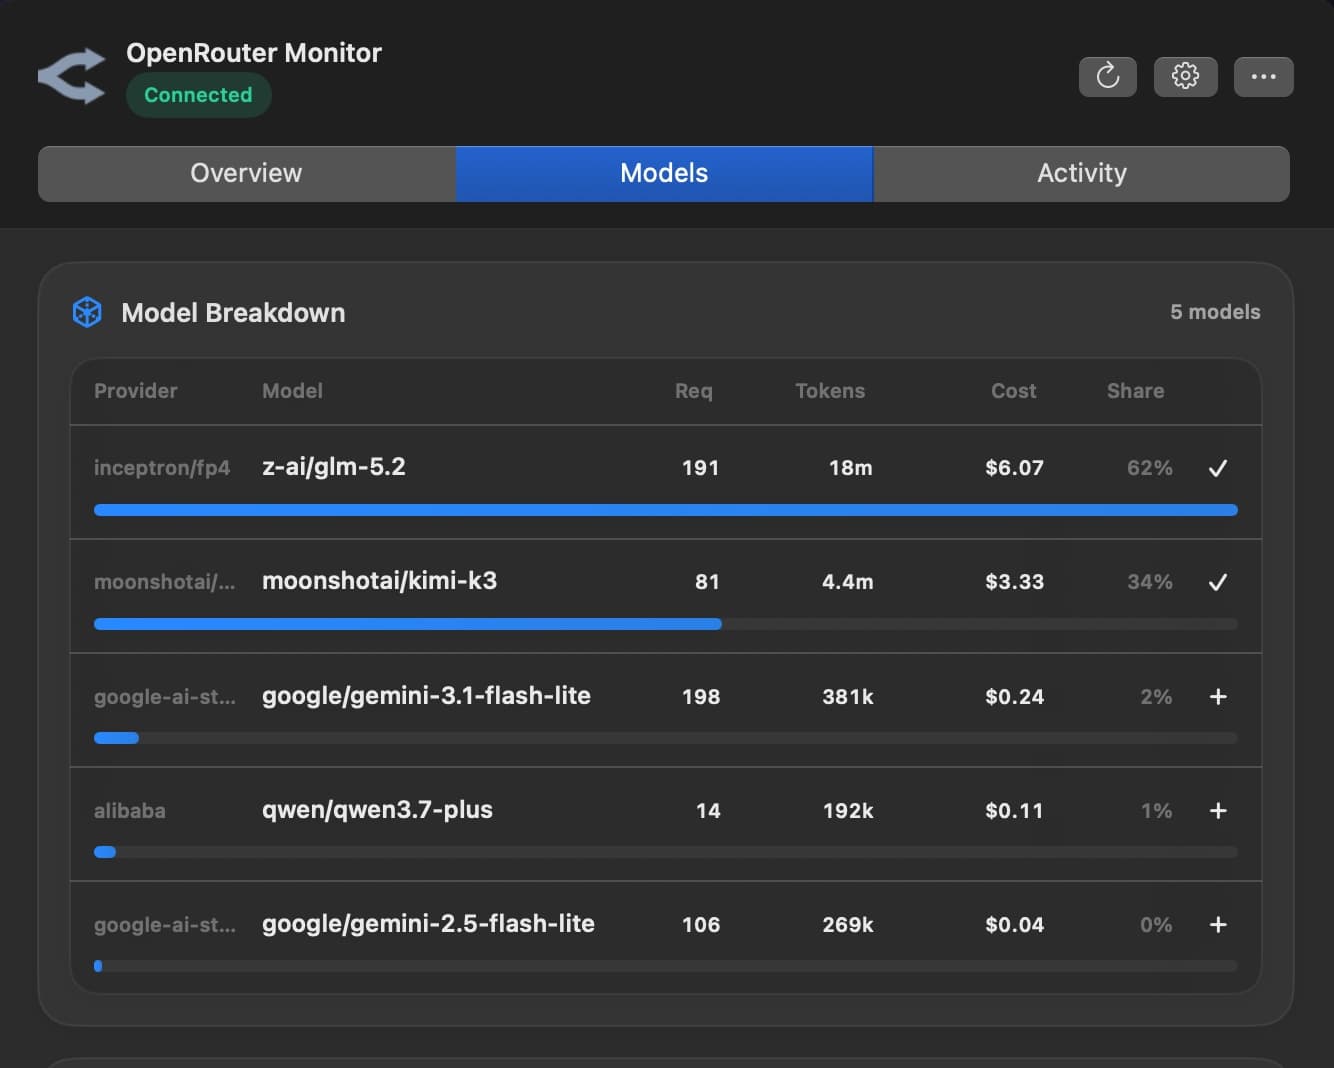Click the 269k tokens value
The height and width of the screenshot is (1068, 1334).
847,925
